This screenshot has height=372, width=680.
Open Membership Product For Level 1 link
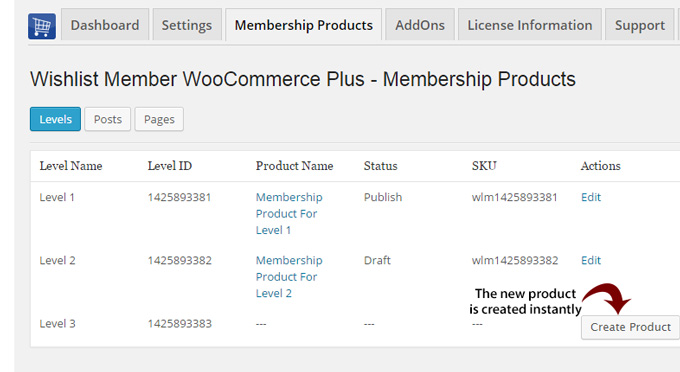tap(289, 214)
